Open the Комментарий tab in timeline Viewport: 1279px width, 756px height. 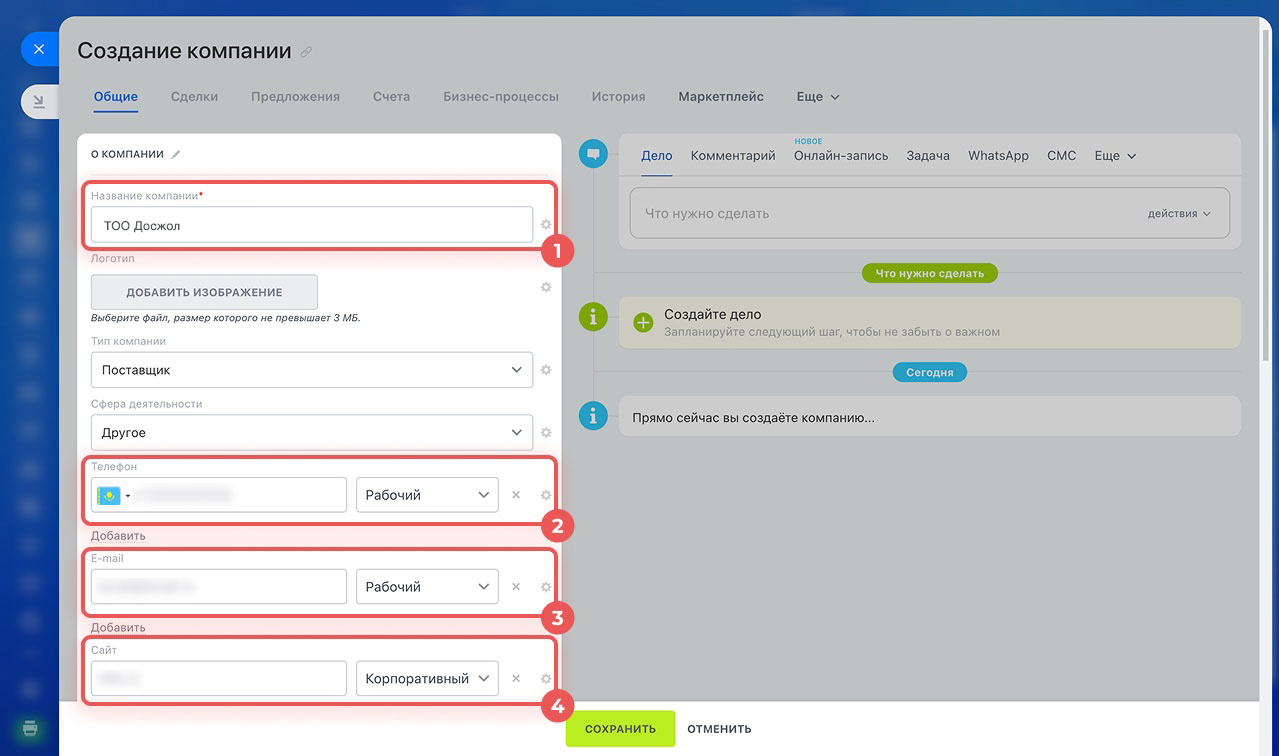click(x=733, y=156)
